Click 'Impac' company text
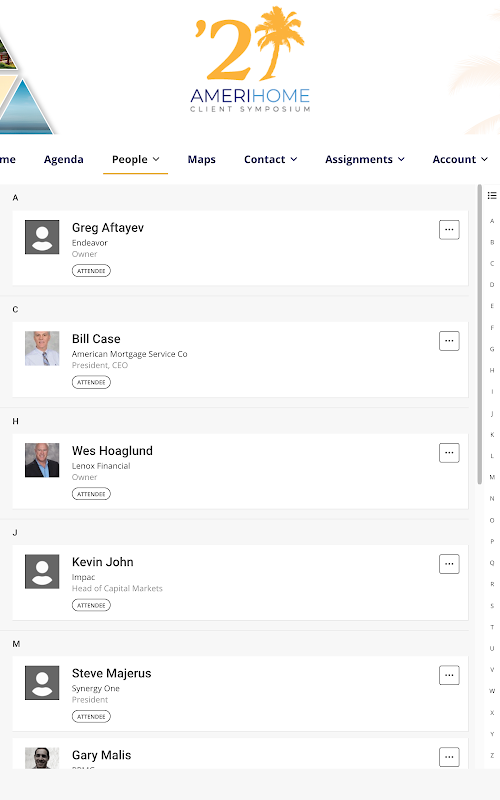This screenshot has width=500, height=800. pos(83,577)
